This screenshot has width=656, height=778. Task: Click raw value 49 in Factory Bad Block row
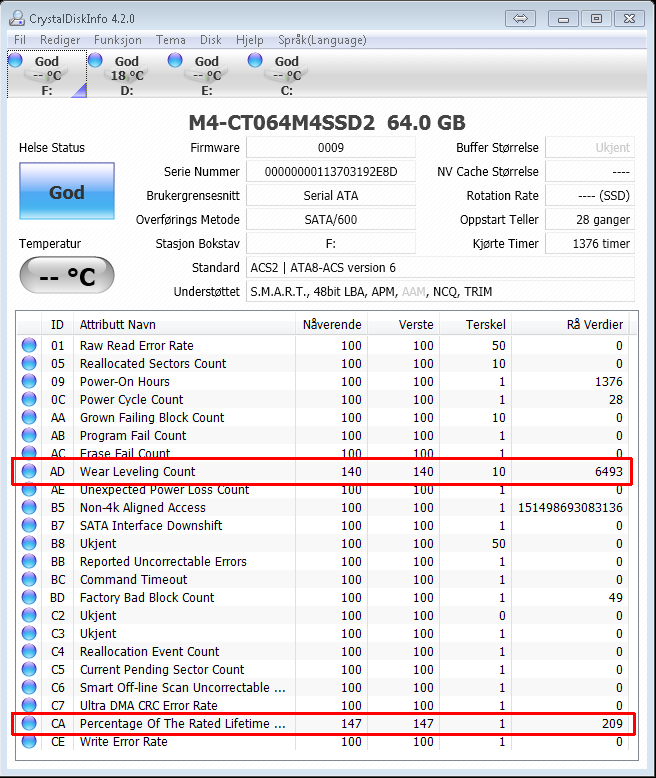[616, 597]
